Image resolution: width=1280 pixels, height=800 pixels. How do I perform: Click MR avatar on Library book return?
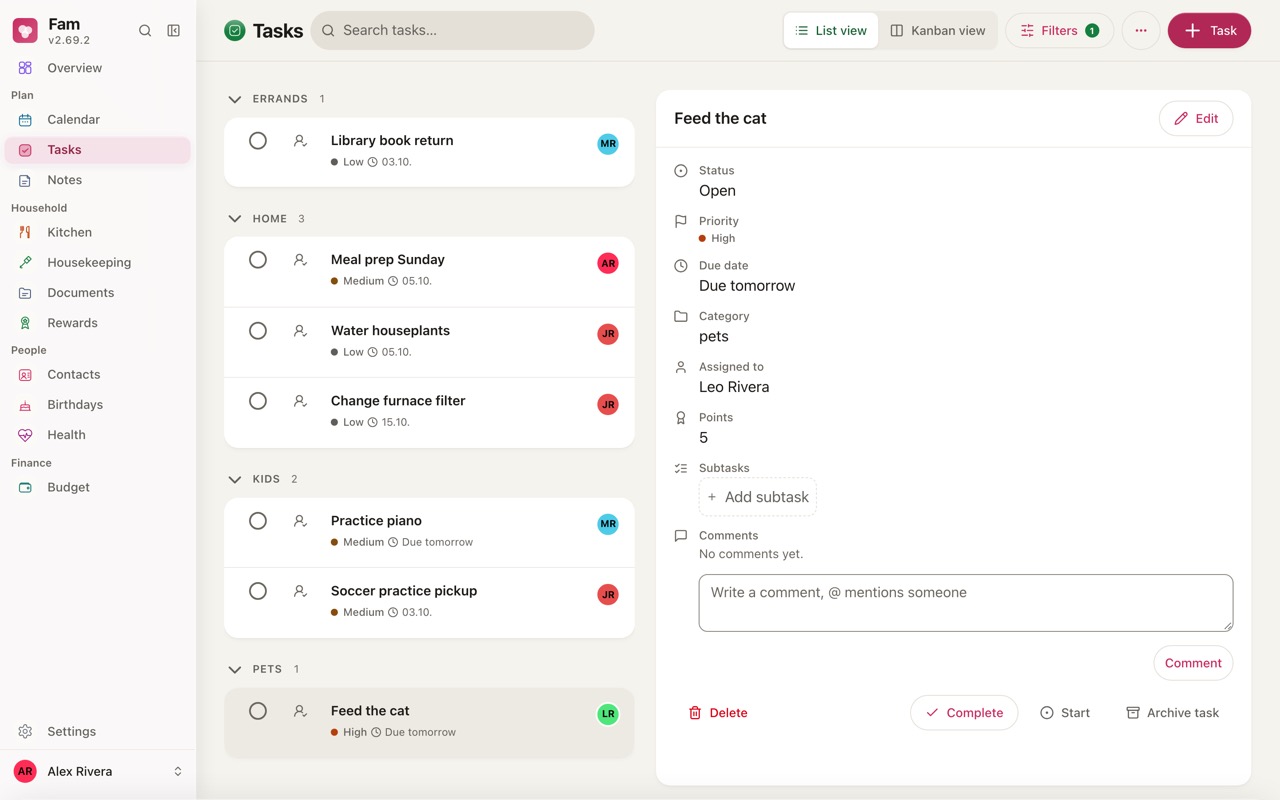pyautogui.click(x=608, y=144)
